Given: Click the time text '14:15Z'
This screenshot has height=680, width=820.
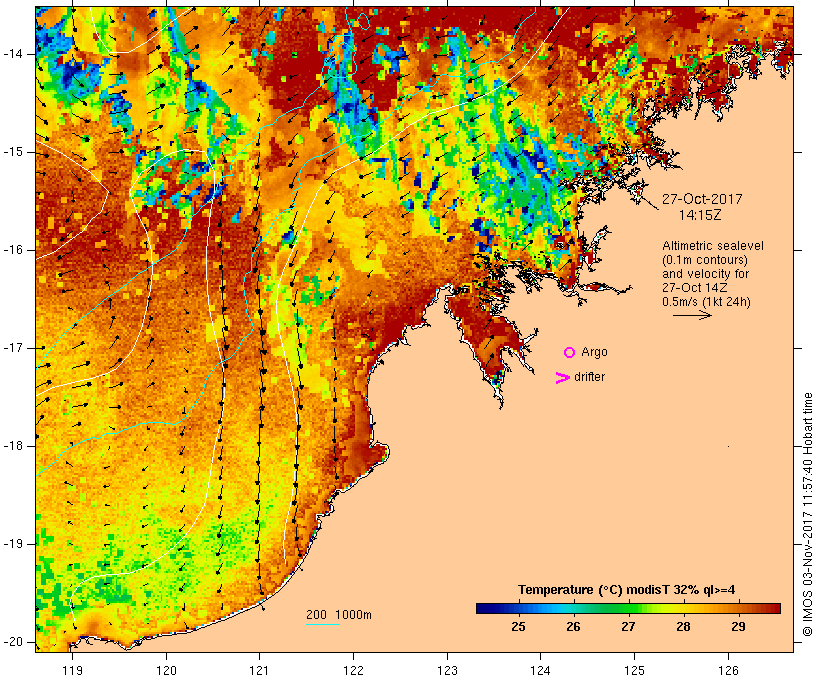Looking at the screenshot, I should (700, 215).
